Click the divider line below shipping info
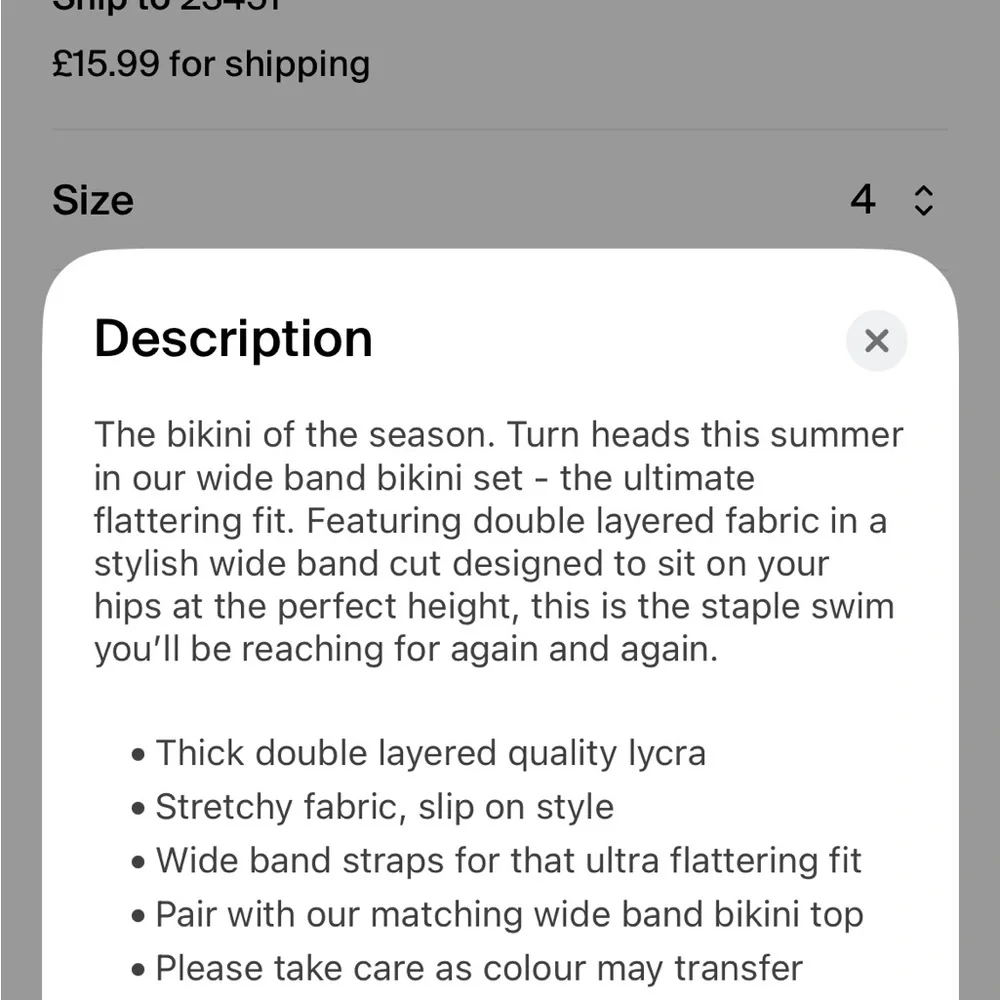Viewport: 1000px width, 1000px height. click(500, 128)
